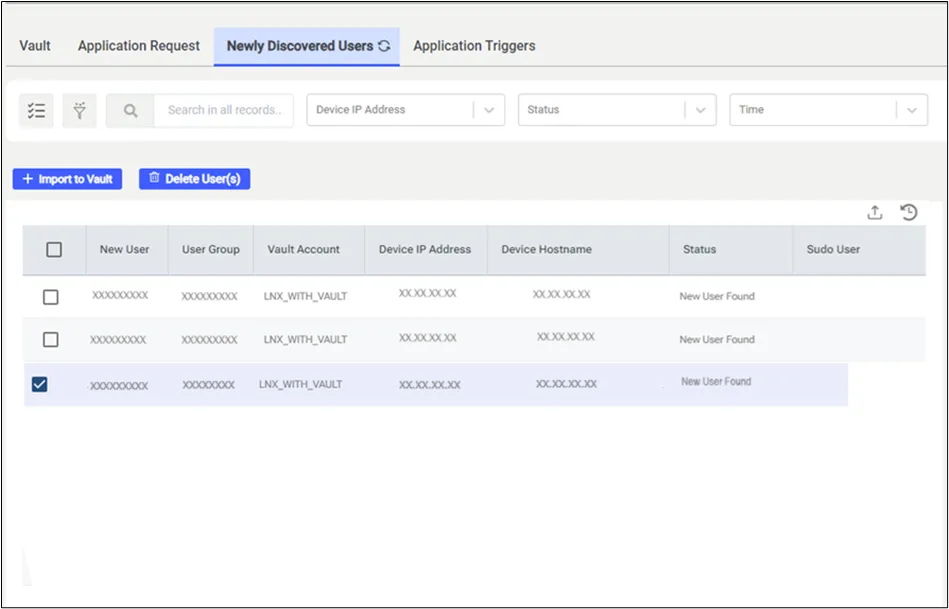Refresh Newly Discovered Users via reload icon
This screenshot has height=609, width=949.
click(x=384, y=46)
